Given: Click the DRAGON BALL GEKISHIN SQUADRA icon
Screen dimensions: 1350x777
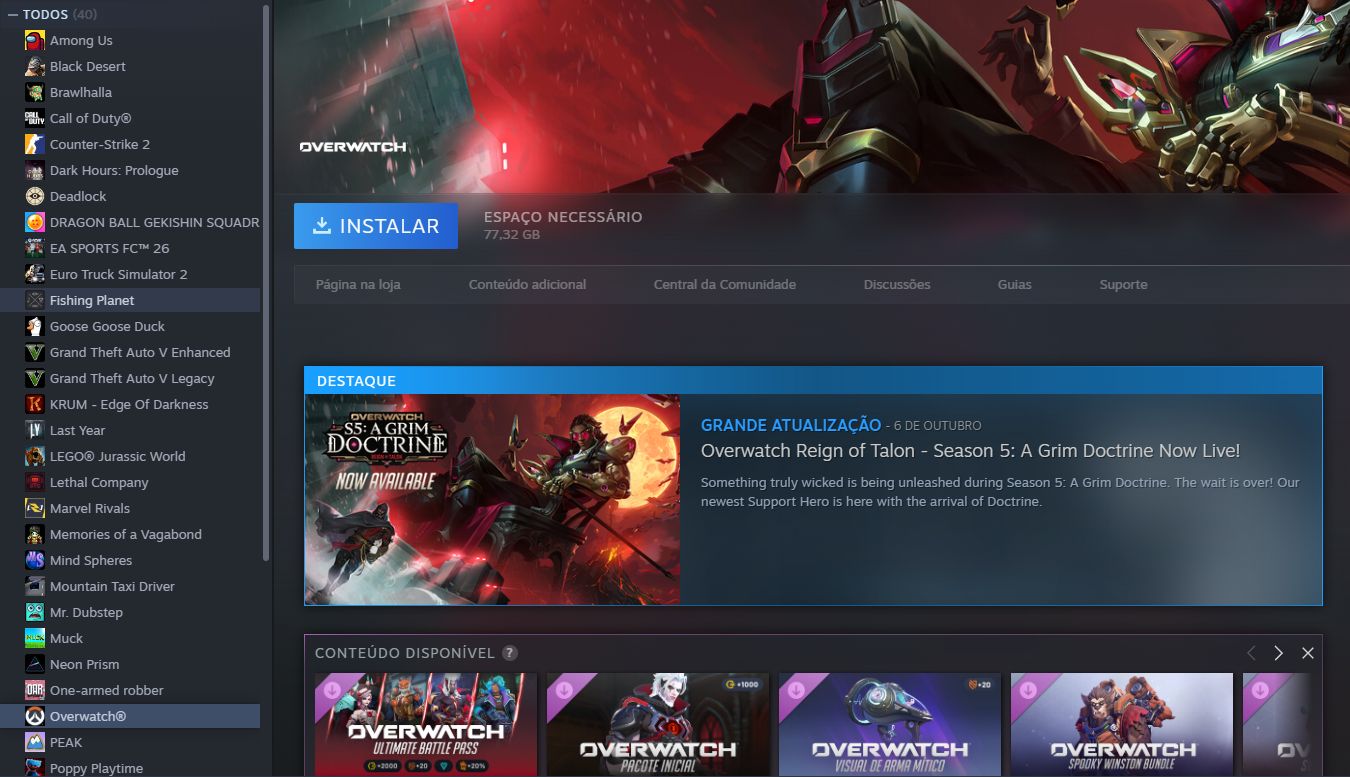Looking at the screenshot, I should pyautogui.click(x=35, y=223).
